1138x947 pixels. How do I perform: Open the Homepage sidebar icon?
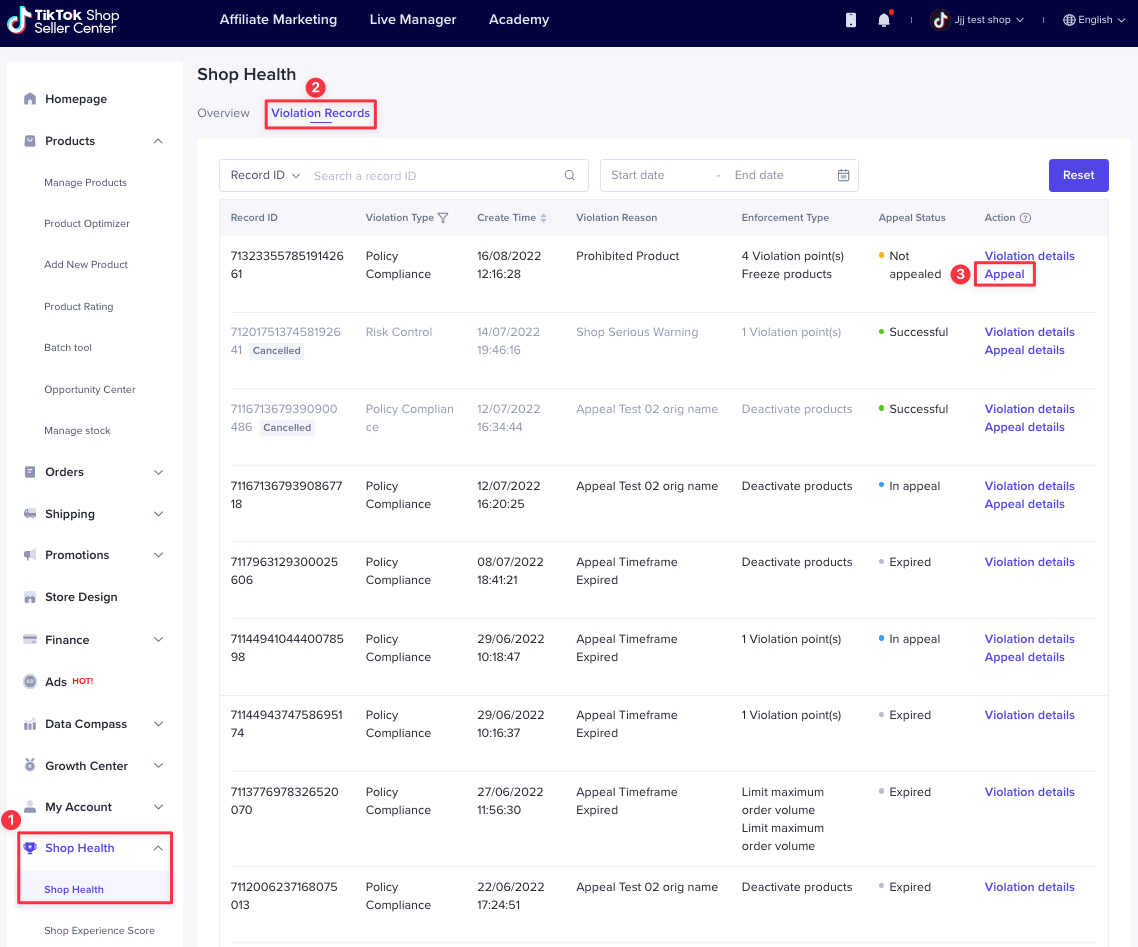(x=30, y=99)
